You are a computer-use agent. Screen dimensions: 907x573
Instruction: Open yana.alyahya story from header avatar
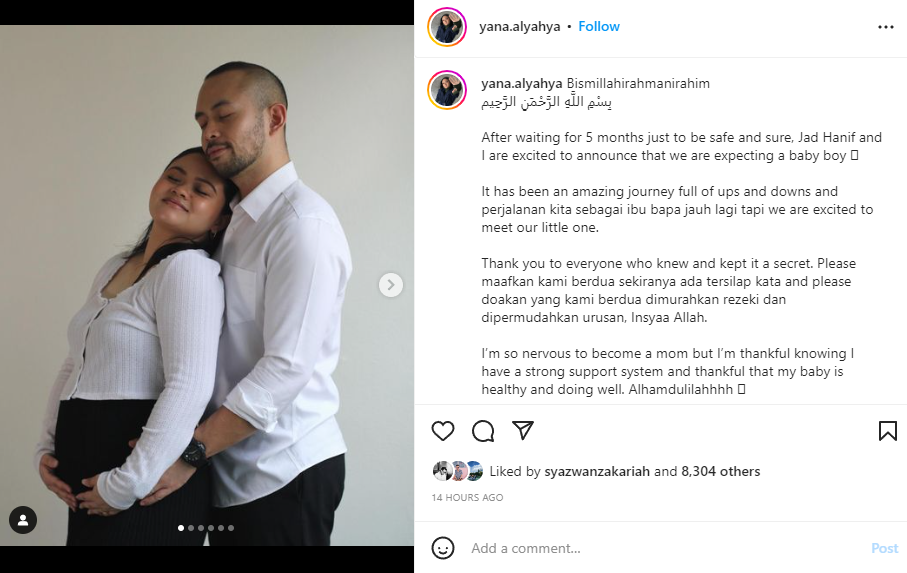(x=447, y=27)
